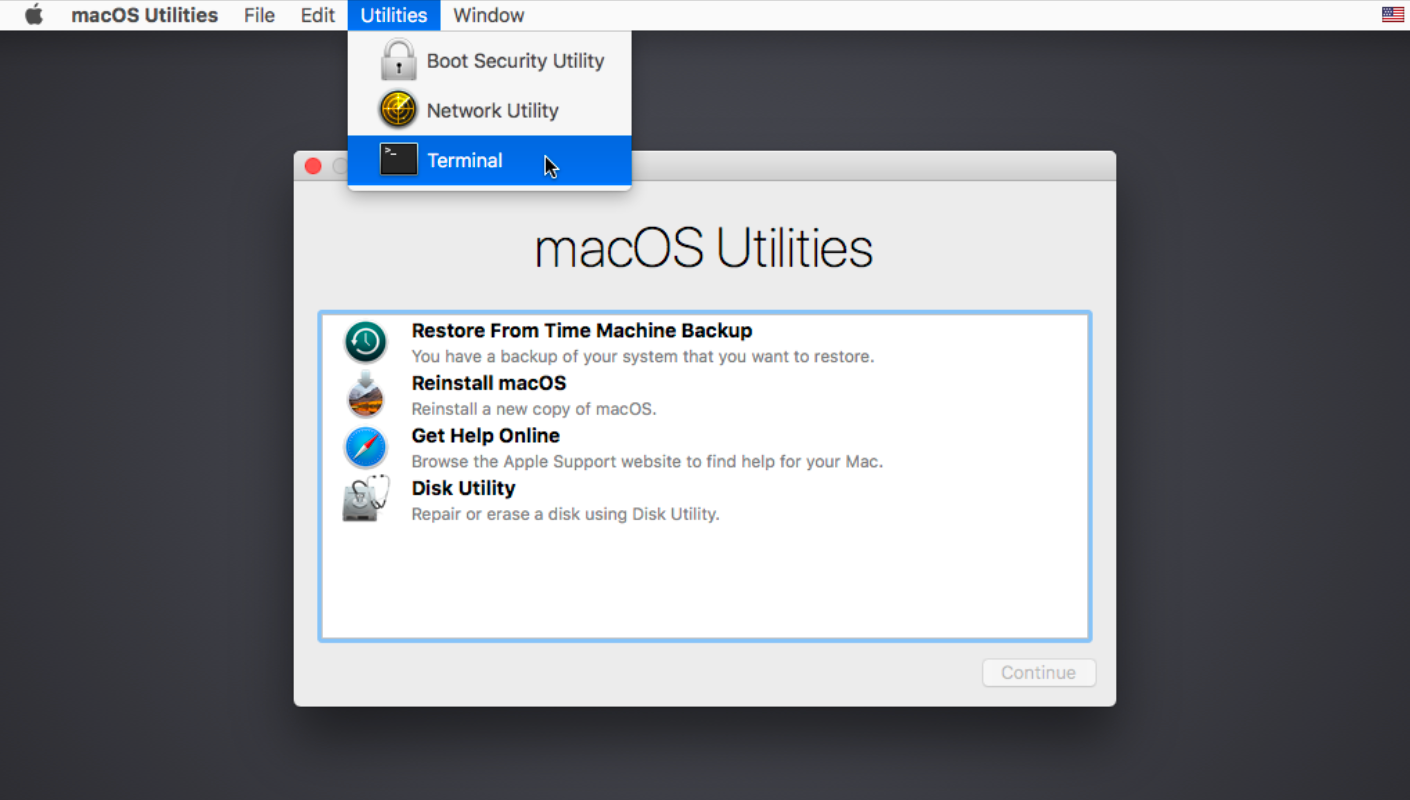Choose Boot Security Utility from menu
This screenshot has height=800, width=1410.
pos(490,60)
